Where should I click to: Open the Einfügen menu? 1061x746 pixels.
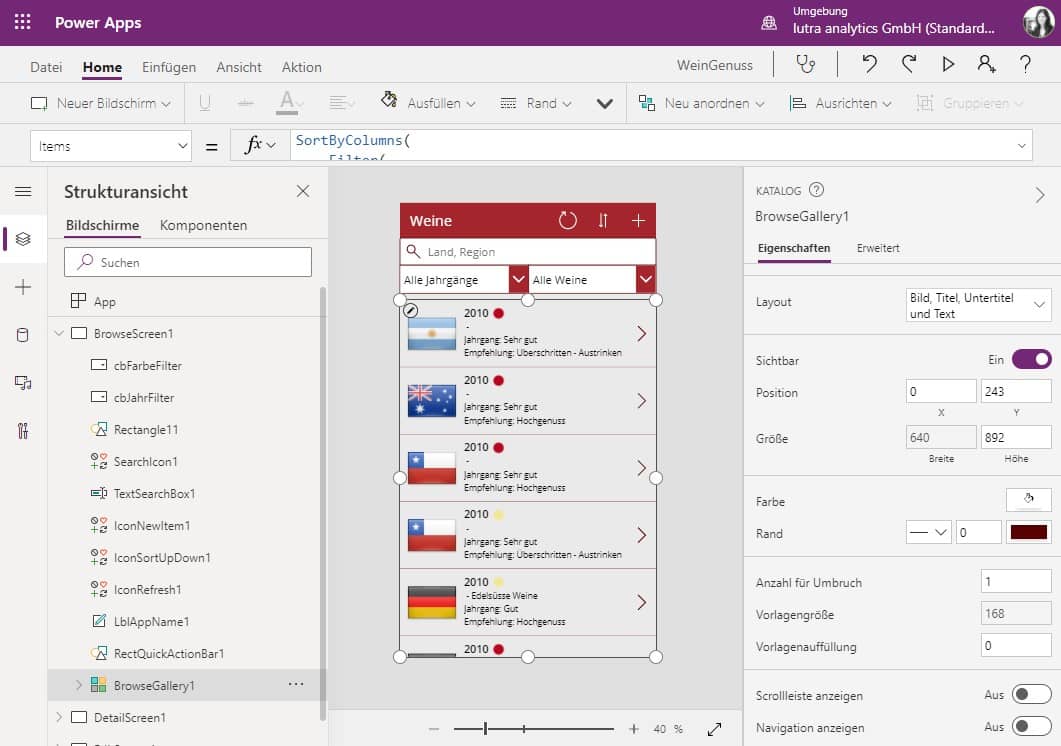[168, 67]
